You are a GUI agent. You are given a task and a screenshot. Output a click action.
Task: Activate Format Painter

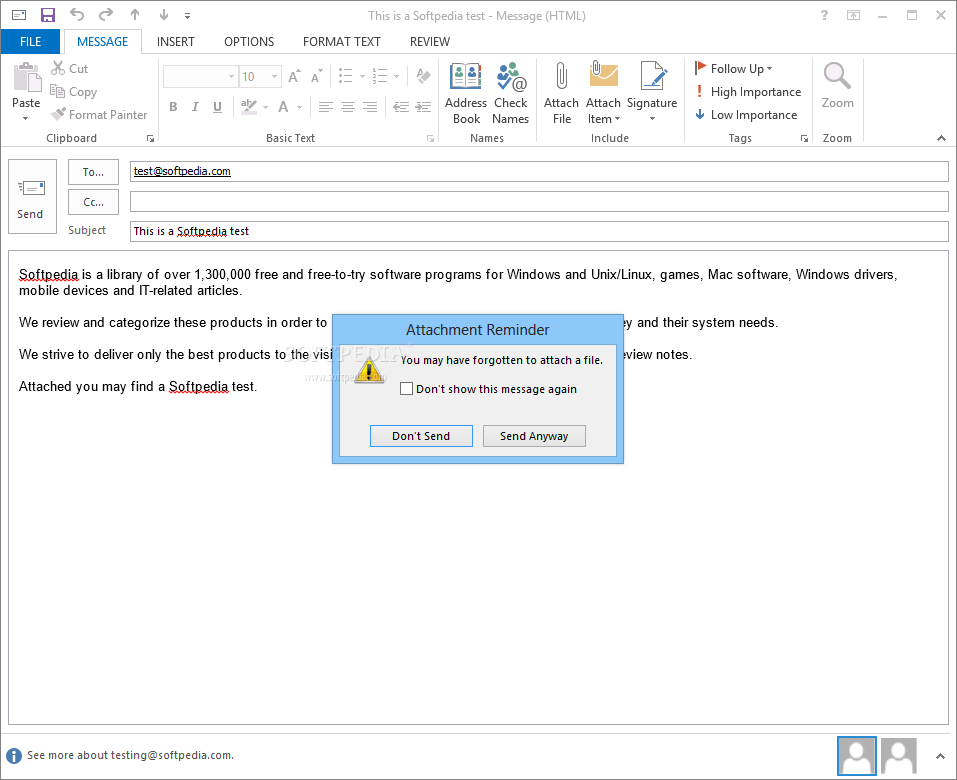(99, 114)
